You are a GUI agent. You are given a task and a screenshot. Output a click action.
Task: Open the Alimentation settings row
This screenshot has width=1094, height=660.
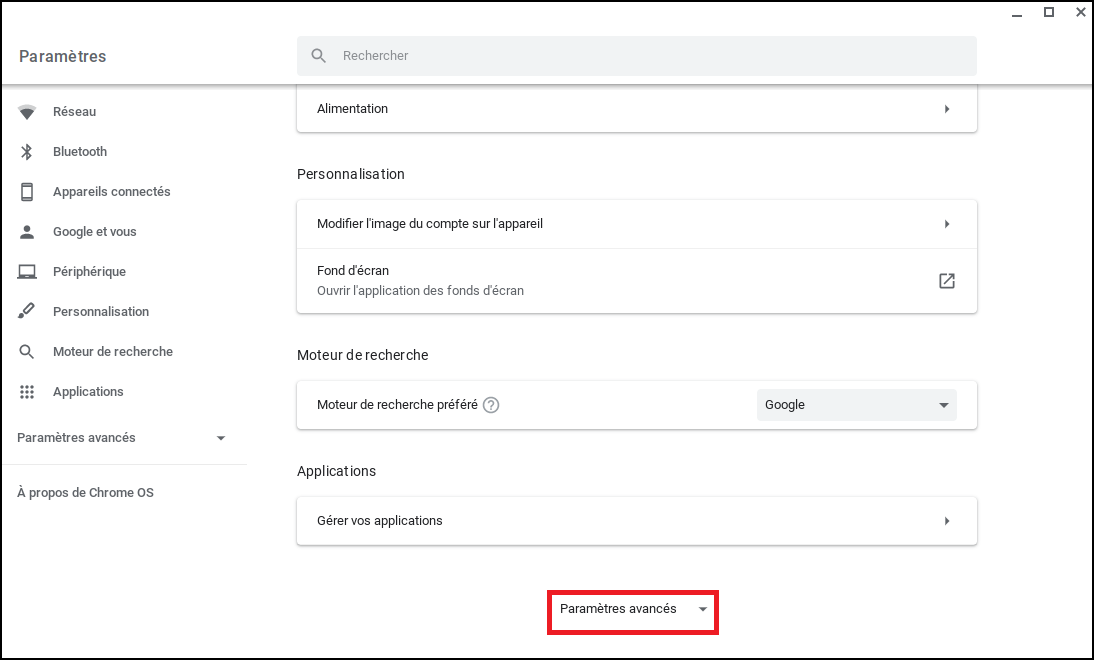coord(636,109)
